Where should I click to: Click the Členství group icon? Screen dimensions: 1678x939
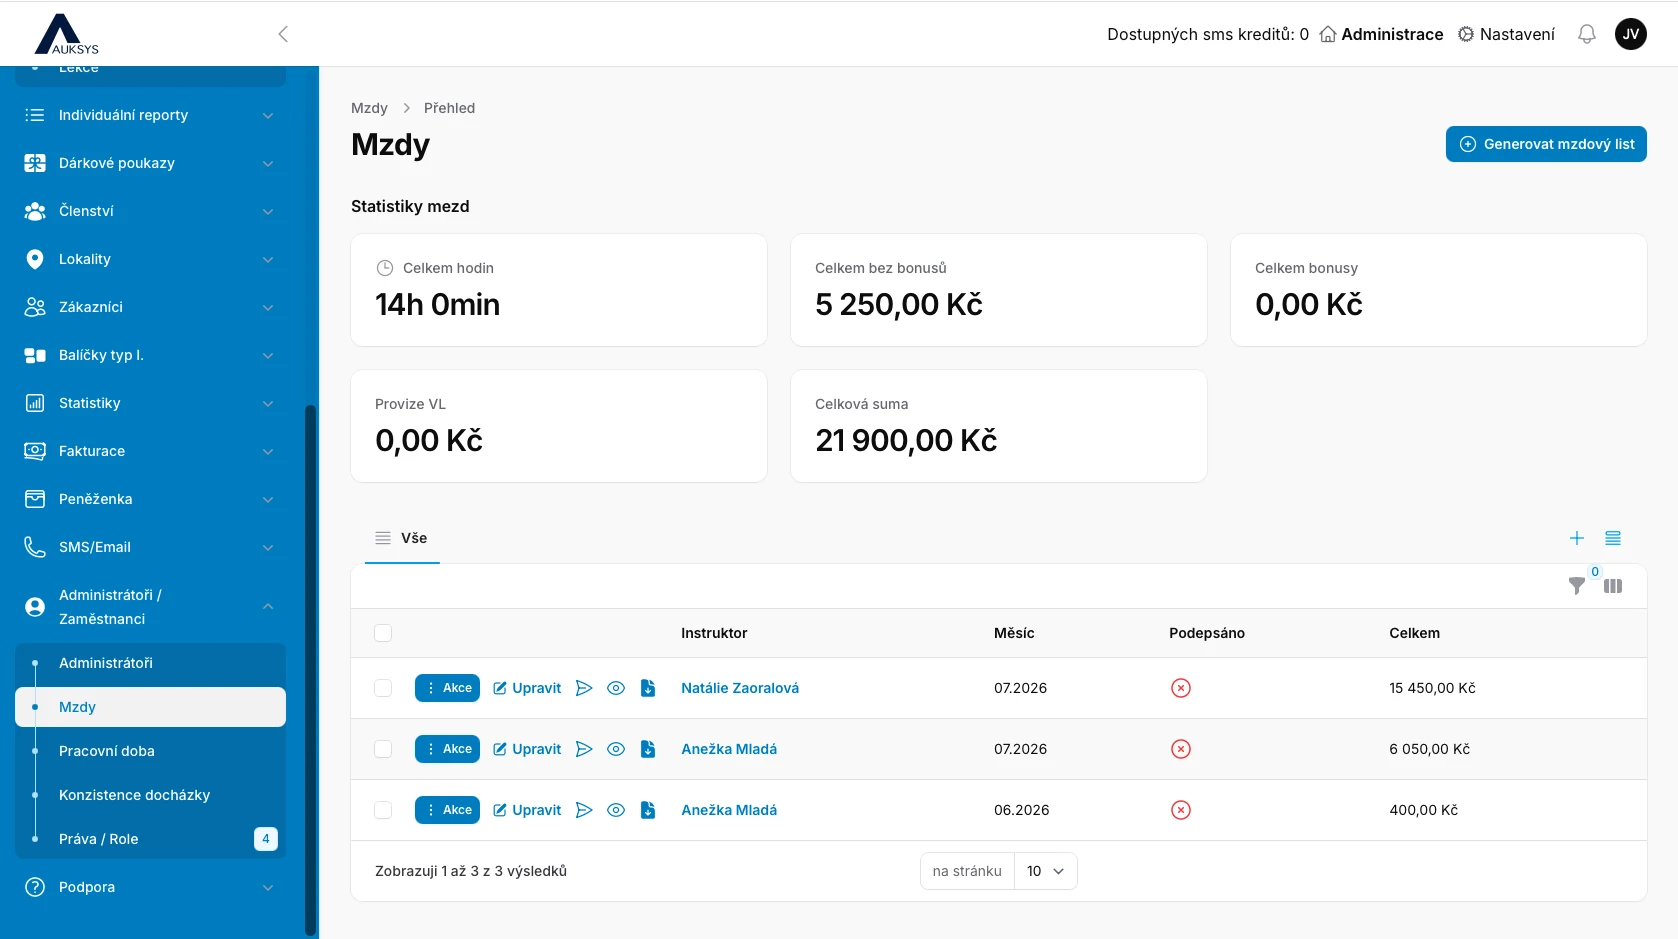pyautogui.click(x=35, y=211)
